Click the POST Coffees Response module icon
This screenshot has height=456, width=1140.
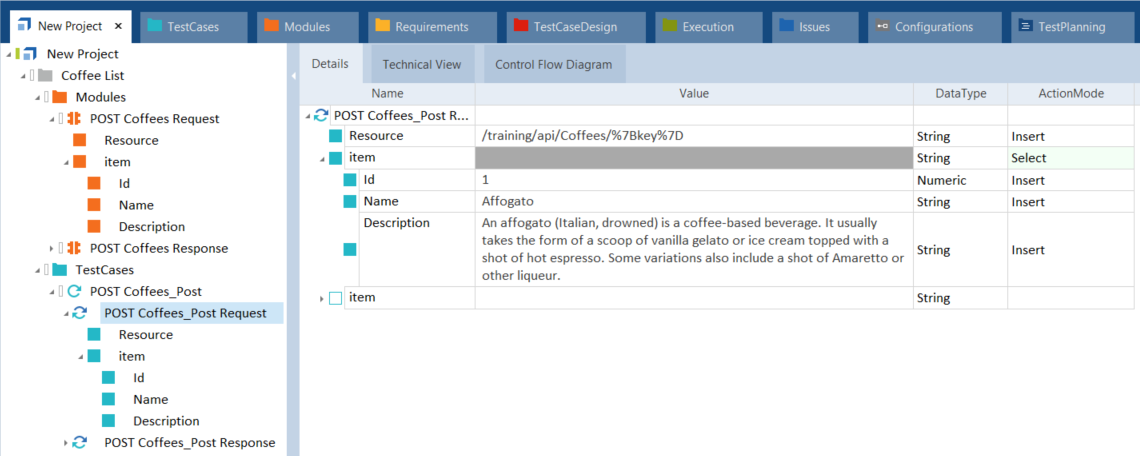click(73, 248)
